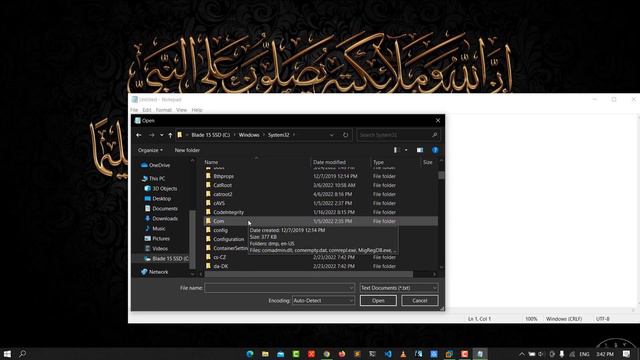Select the CodeIntegrity folder
This screenshot has width=640, height=360.
[320, 212]
